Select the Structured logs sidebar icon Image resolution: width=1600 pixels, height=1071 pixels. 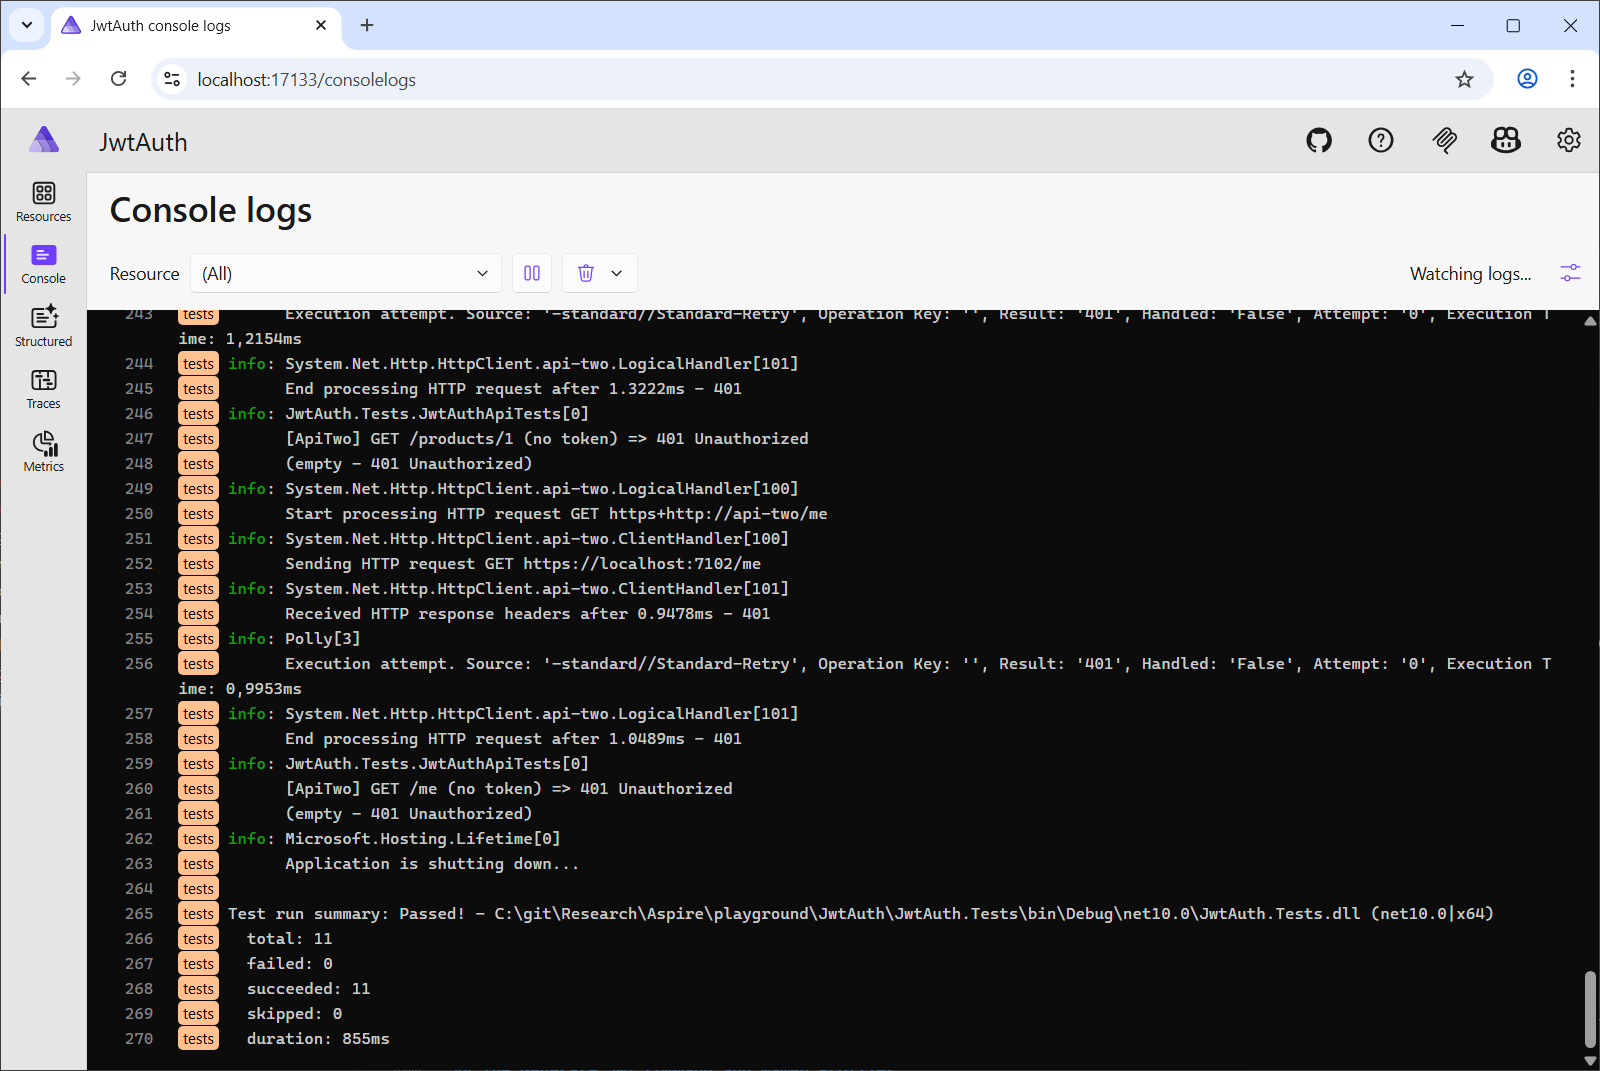pyautogui.click(x=43, y=325)
